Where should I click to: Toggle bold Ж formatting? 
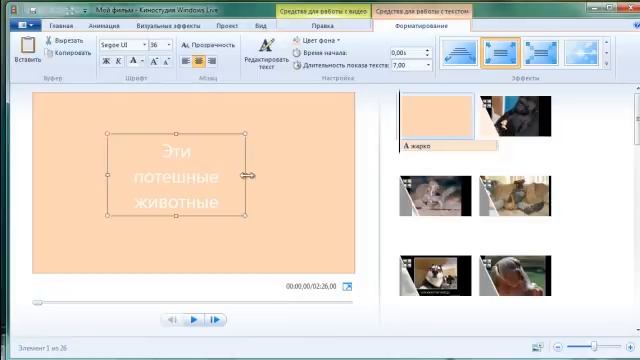(106, 61)
